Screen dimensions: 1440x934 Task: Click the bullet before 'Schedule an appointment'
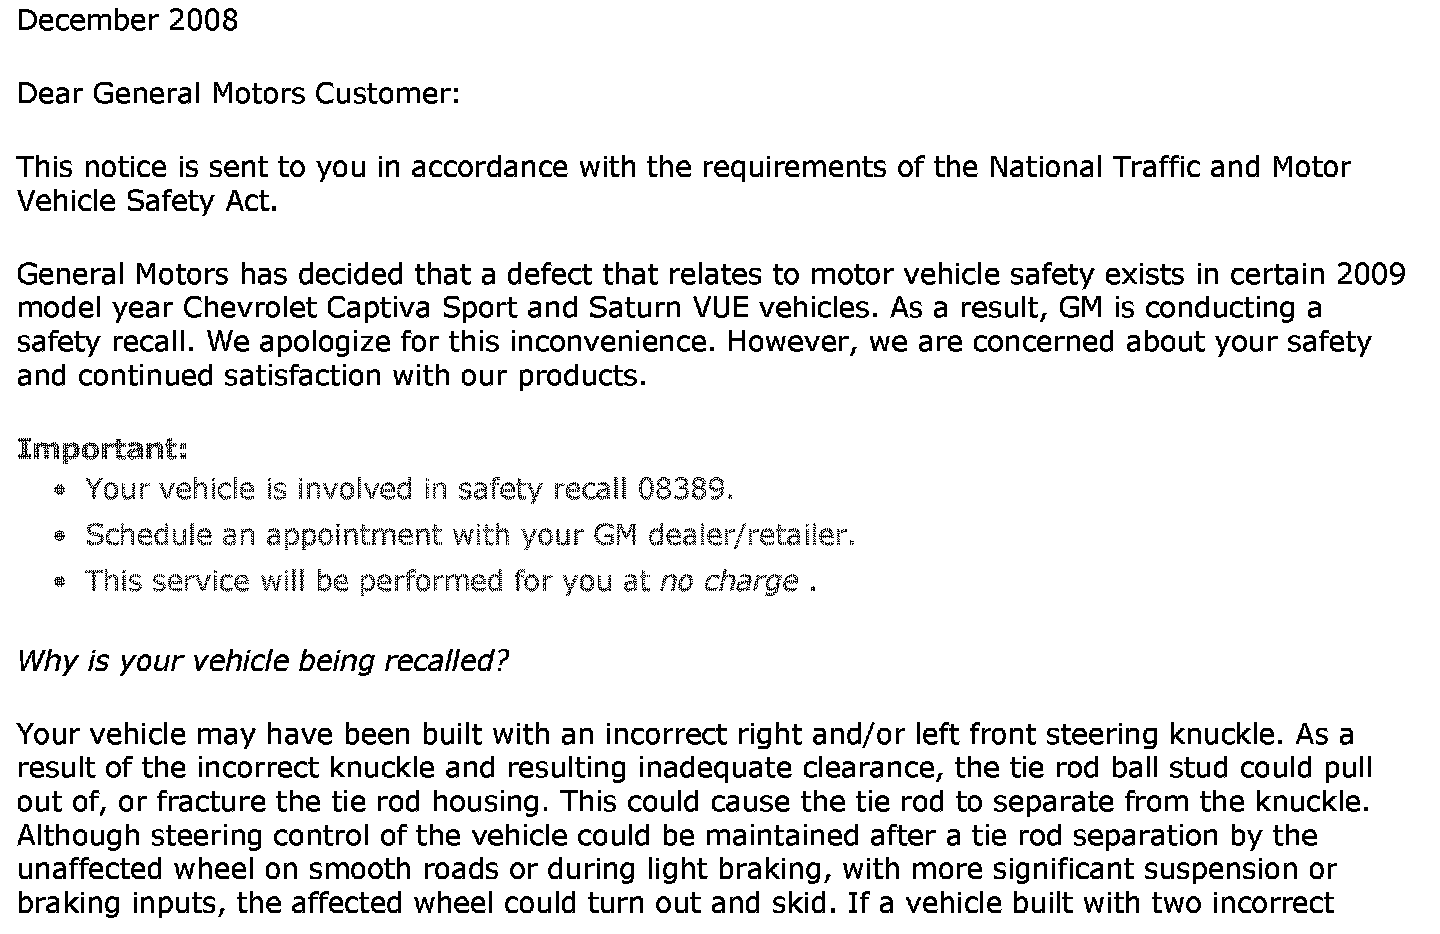[x=61, y=537]
